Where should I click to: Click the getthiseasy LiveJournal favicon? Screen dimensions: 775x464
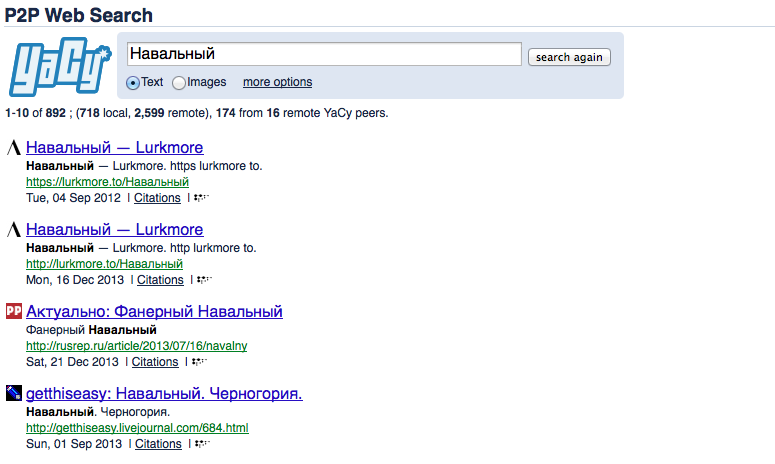(x=14, y=393)
